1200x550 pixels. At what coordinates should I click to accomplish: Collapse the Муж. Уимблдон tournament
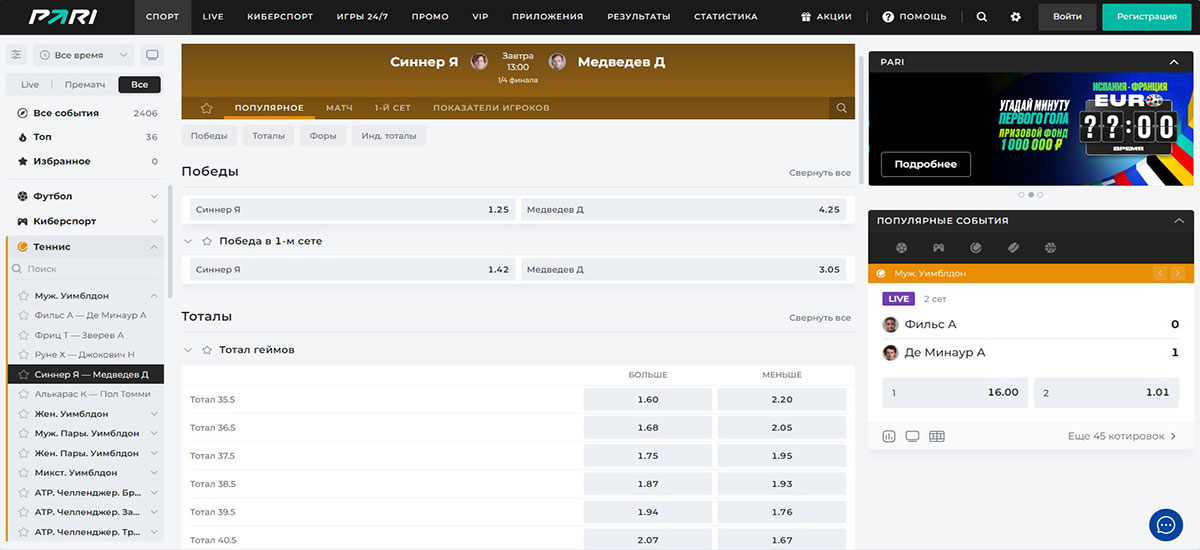coord(154,296)
